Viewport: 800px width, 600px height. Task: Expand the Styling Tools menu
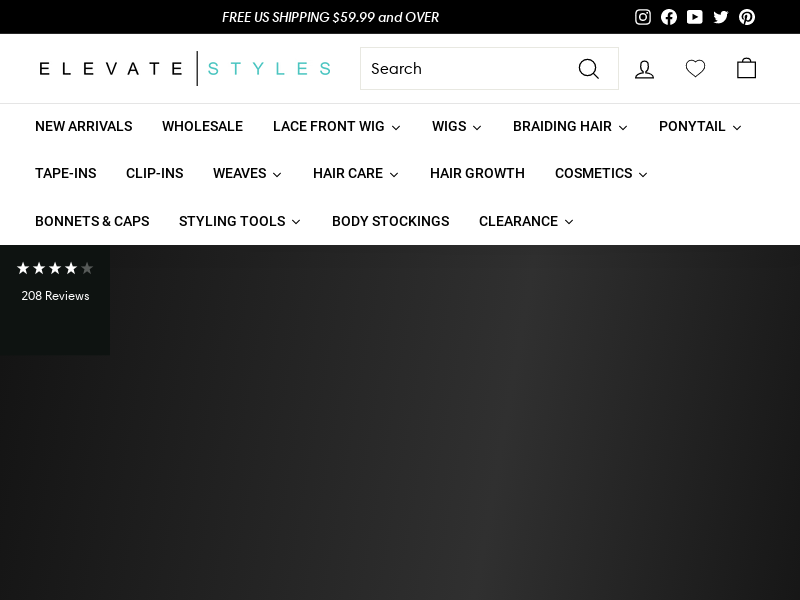coord(240,221)
